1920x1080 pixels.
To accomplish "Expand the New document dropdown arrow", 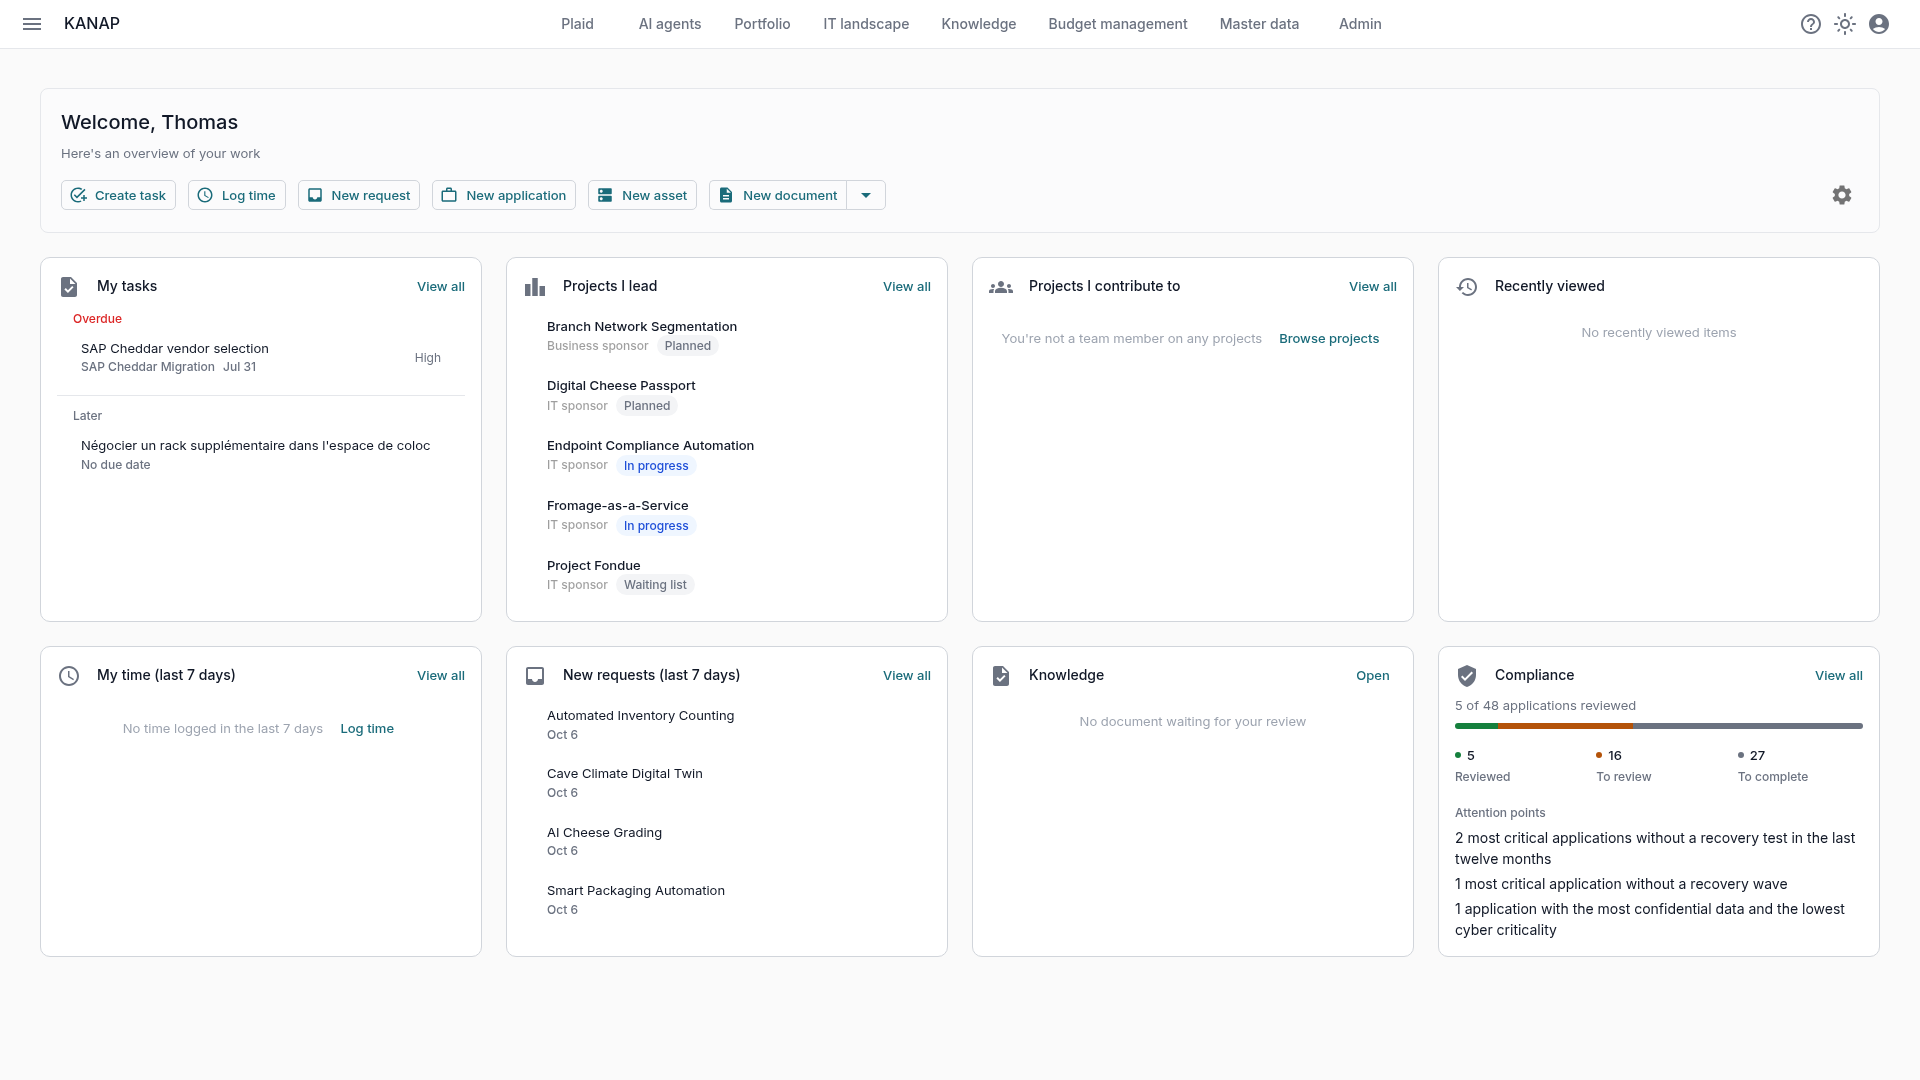I will pyautogui.click(x=866, y=195).
